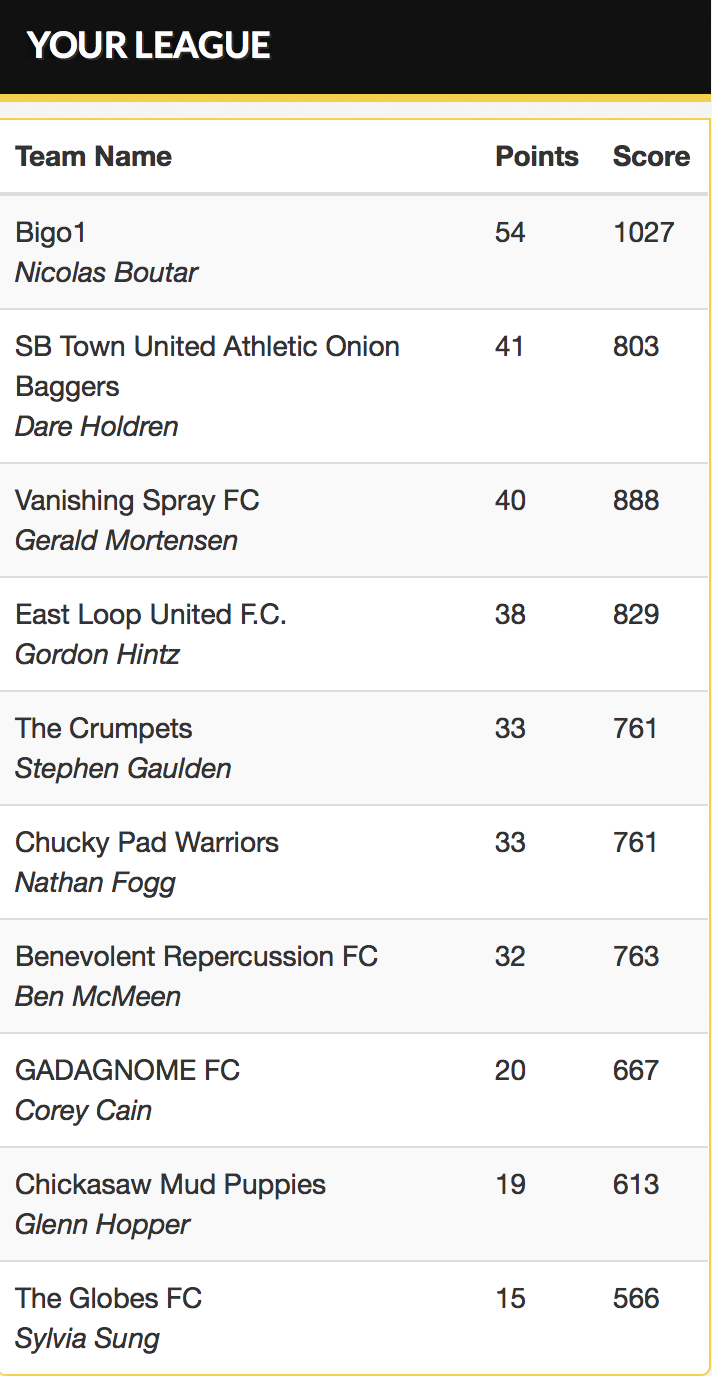Image resolution: width=712 pixels, height=1376 pixels.
Task: Open Vanishing Spray FC team
Action: coord(137,500)
